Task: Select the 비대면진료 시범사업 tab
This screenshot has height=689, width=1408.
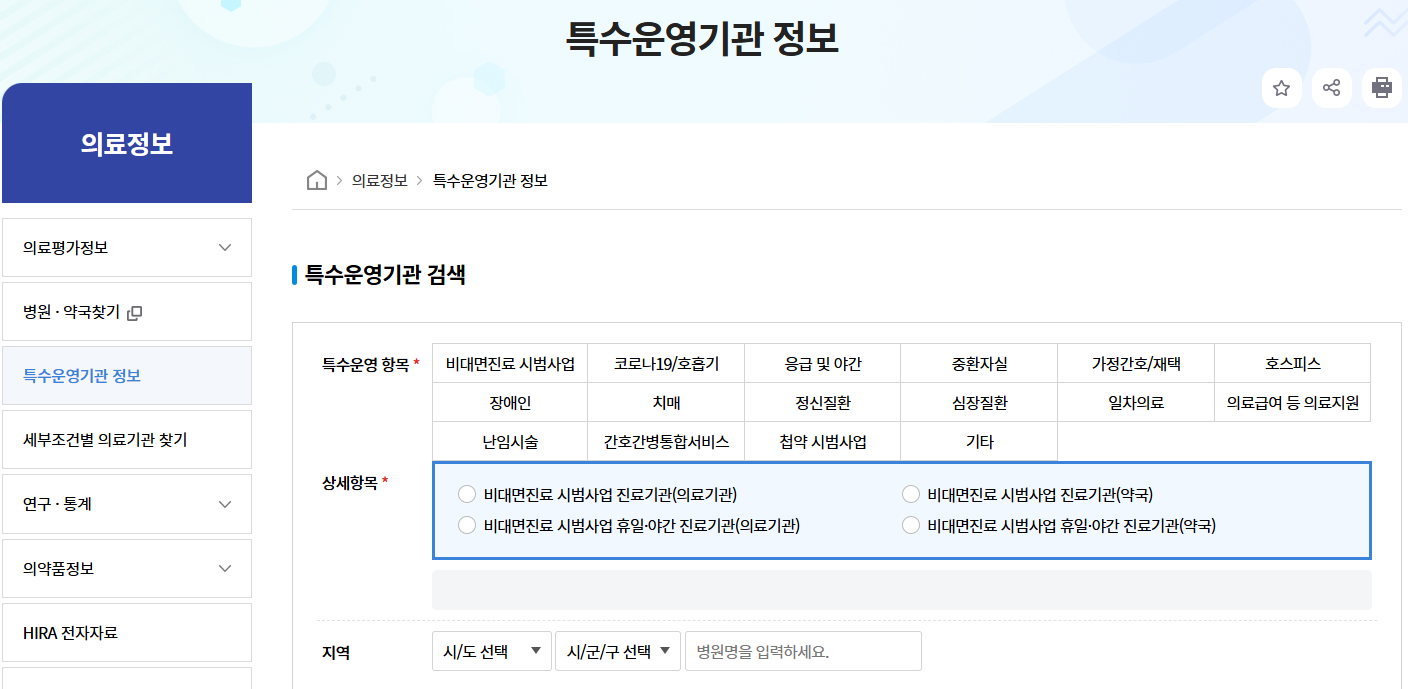Action: point(510,364)
